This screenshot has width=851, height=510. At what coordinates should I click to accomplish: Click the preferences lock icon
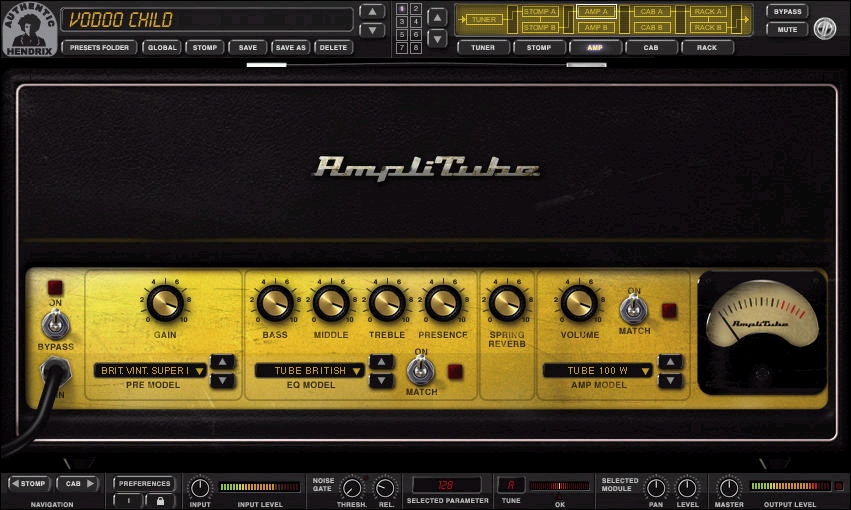click(160, 501)
